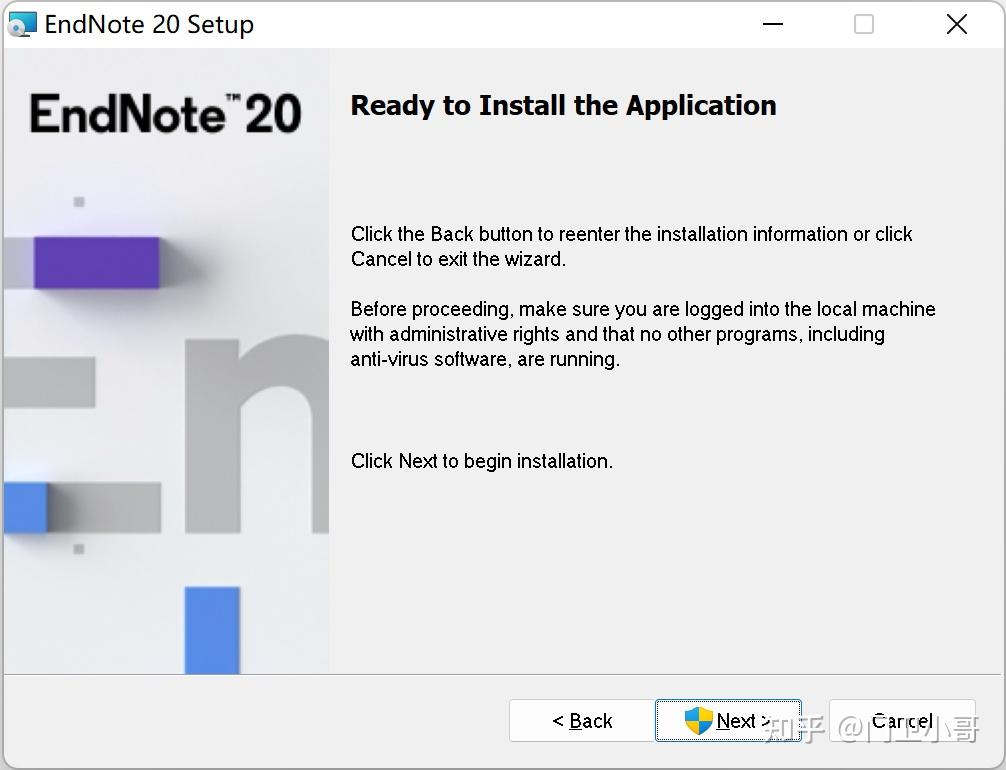Image resolution: width=1006 pixels, height=770 pixels.
Task: Click the focused border around the Next button
Action: pos(728,700)
